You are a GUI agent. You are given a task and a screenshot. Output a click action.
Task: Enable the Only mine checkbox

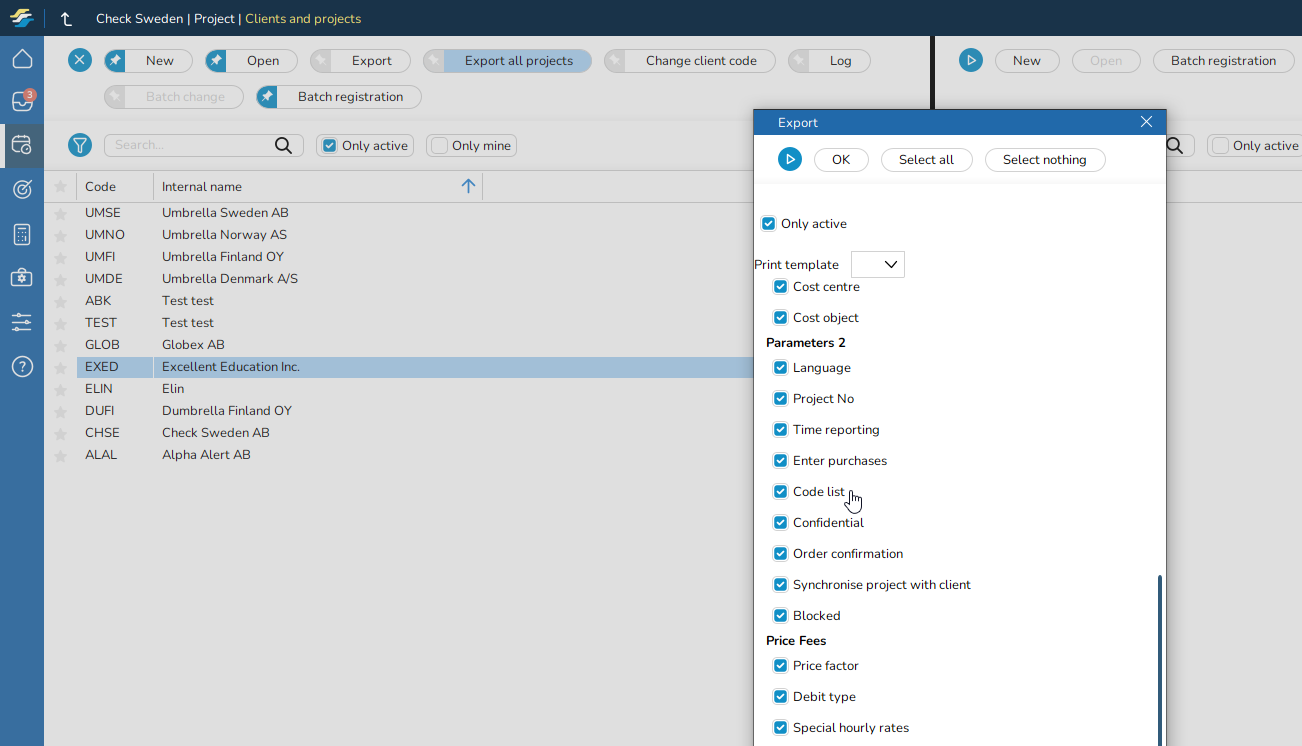tap(439, 146)
